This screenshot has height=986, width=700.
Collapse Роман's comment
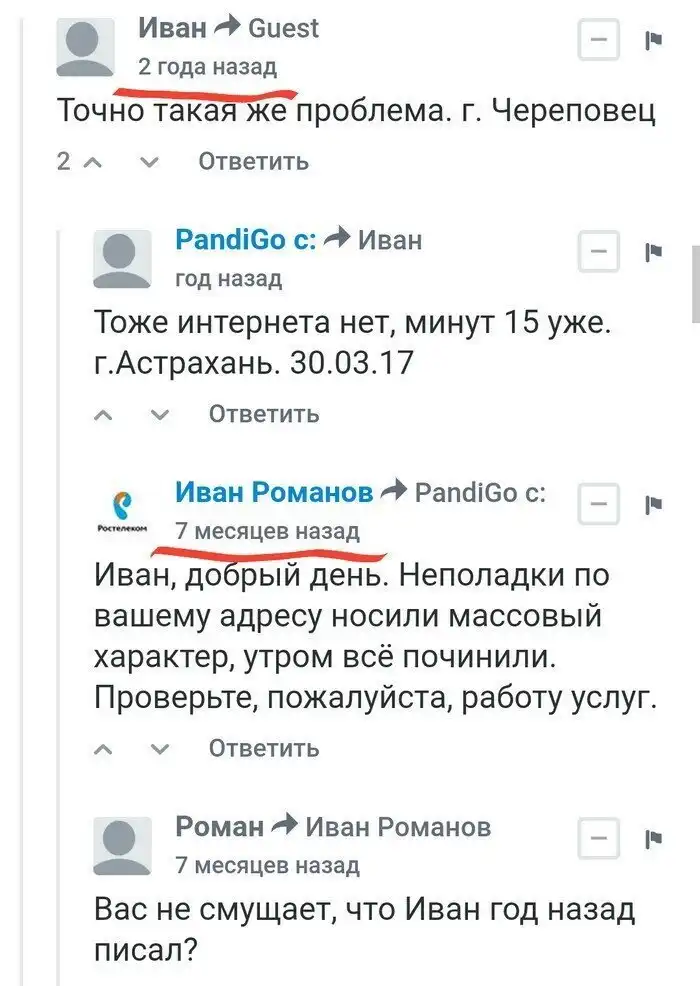point(599,838)
